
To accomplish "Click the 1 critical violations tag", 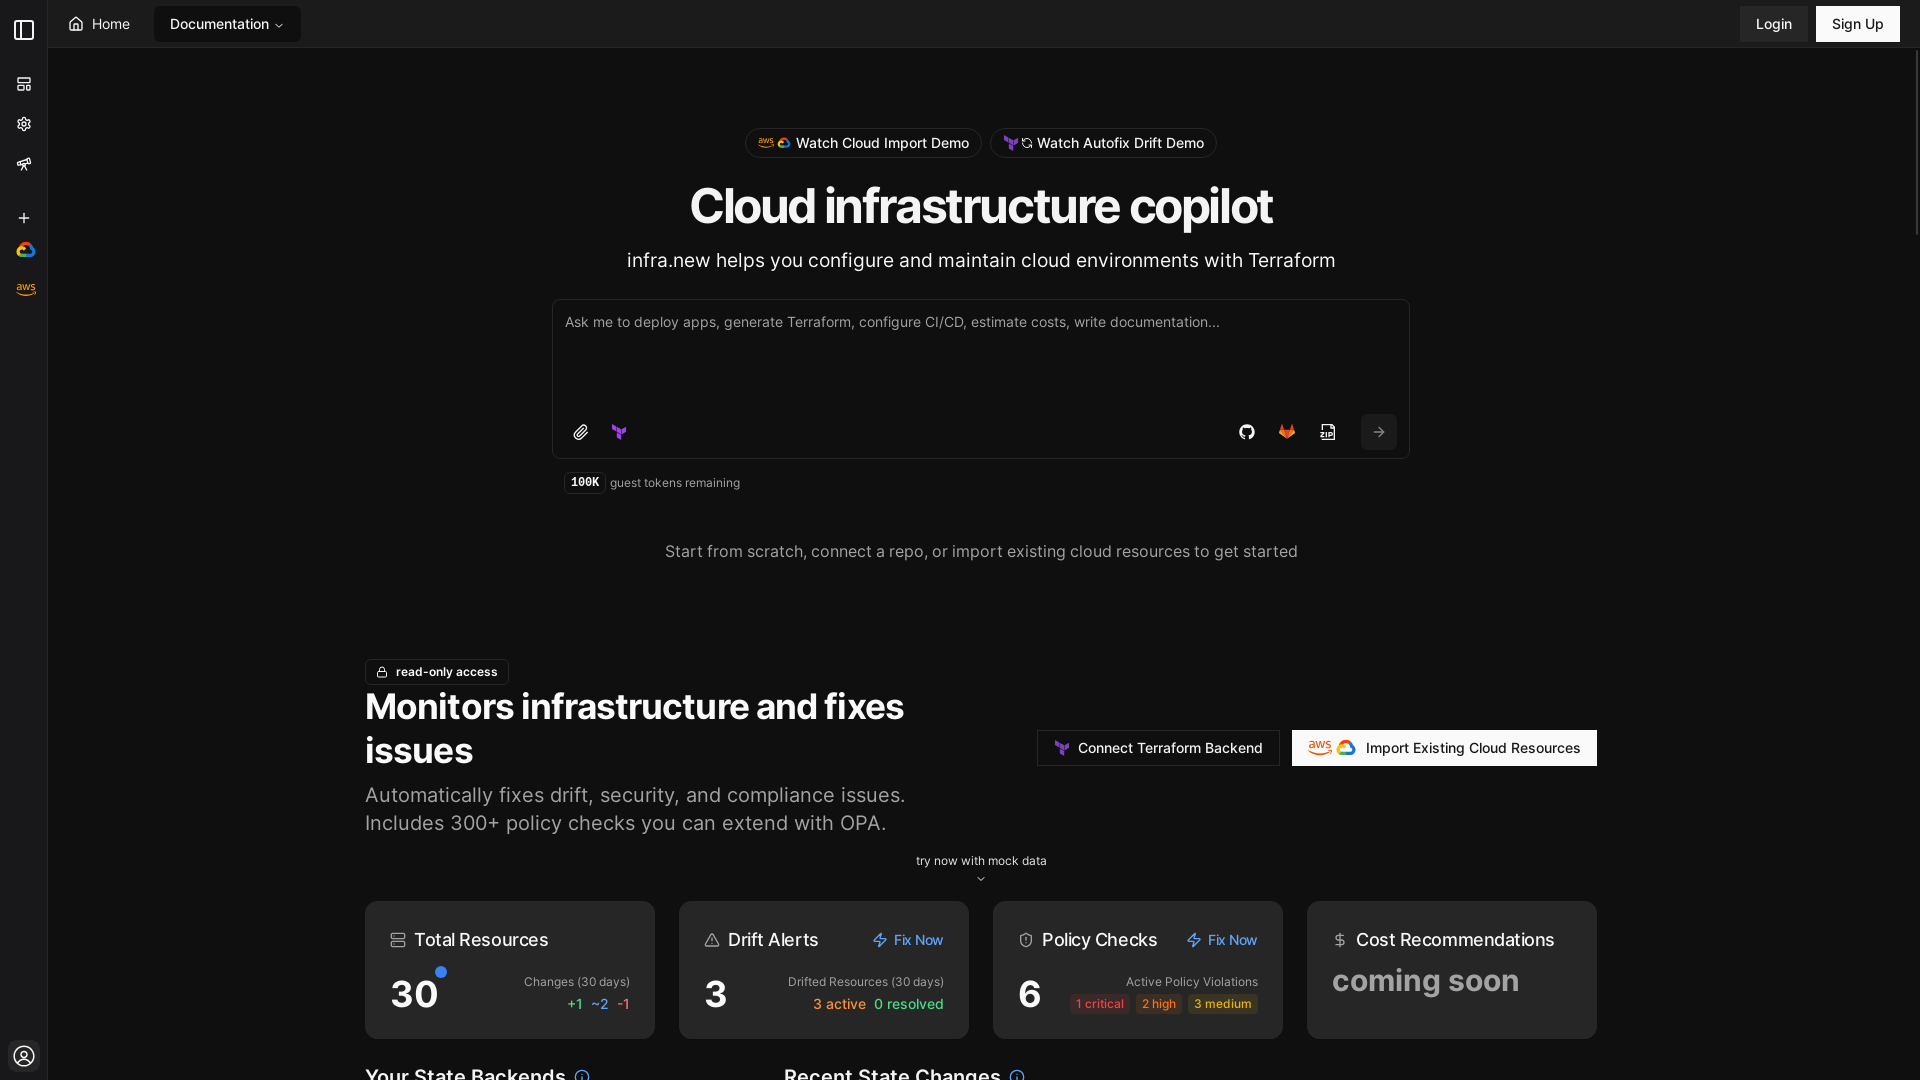I will pyautogui.click(x=1100, y=1004).
